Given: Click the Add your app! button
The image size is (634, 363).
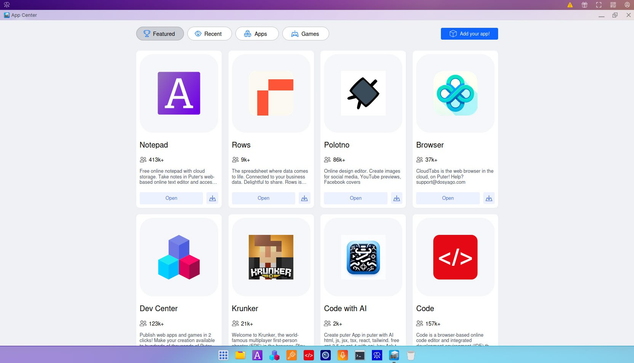Looking at the screenshot, I should coord(469,34).
